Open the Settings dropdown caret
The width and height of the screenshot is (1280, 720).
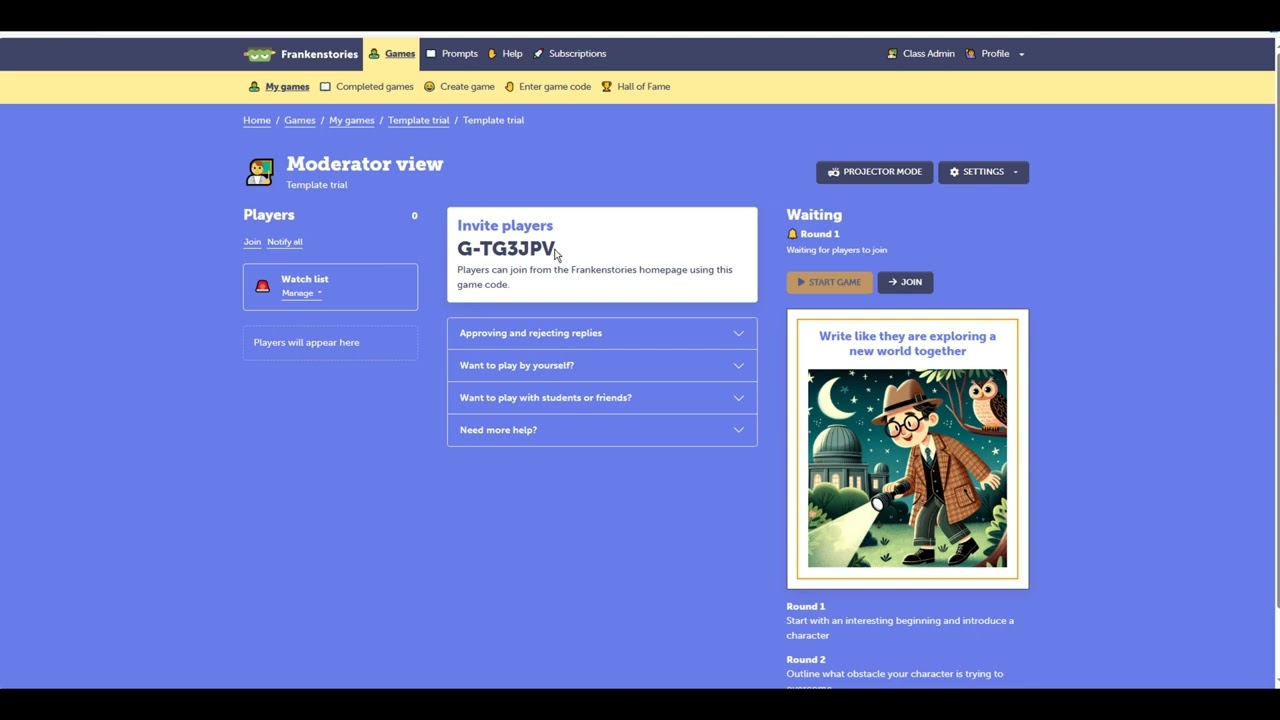tap(1015, 172)
